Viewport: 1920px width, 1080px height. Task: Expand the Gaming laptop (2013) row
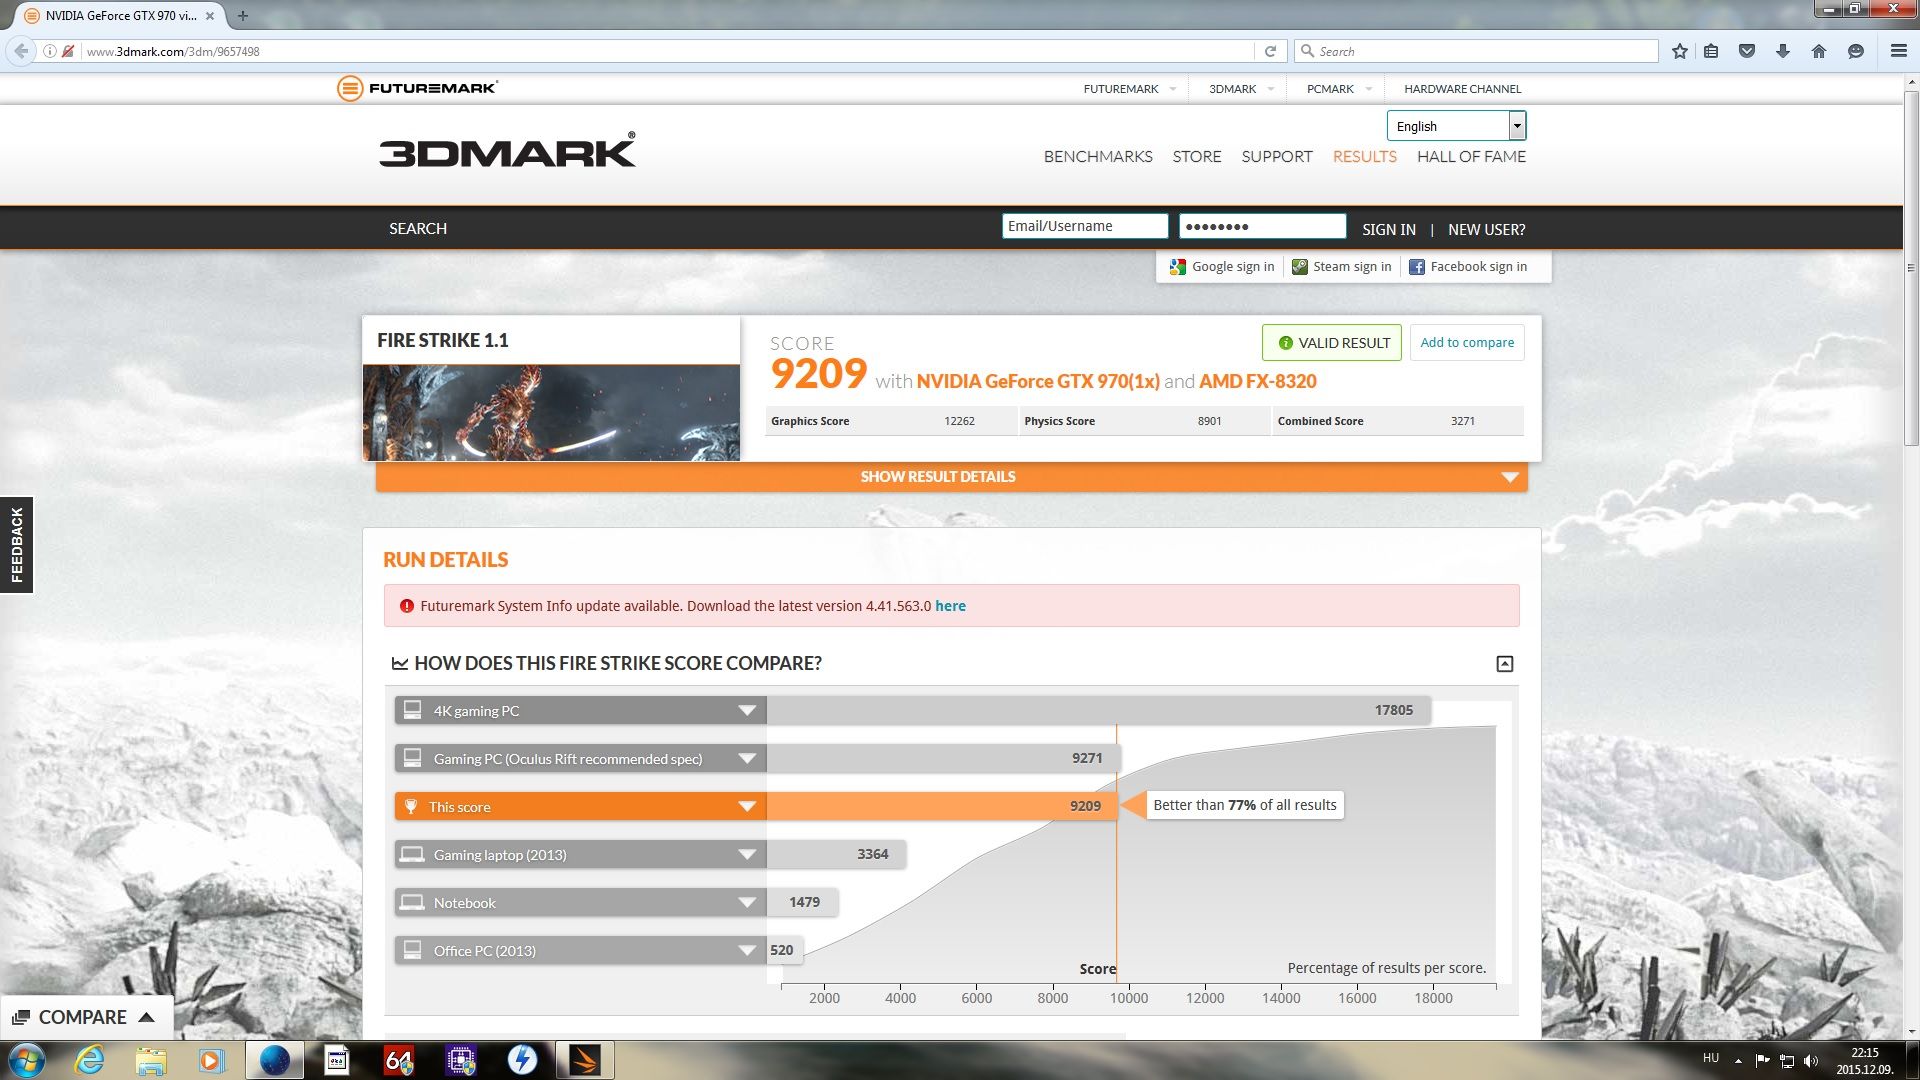(746, 855)
